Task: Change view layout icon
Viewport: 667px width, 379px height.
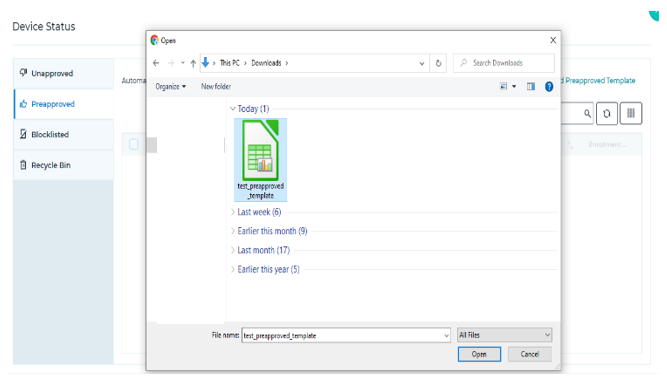Action: click(503, 86)
